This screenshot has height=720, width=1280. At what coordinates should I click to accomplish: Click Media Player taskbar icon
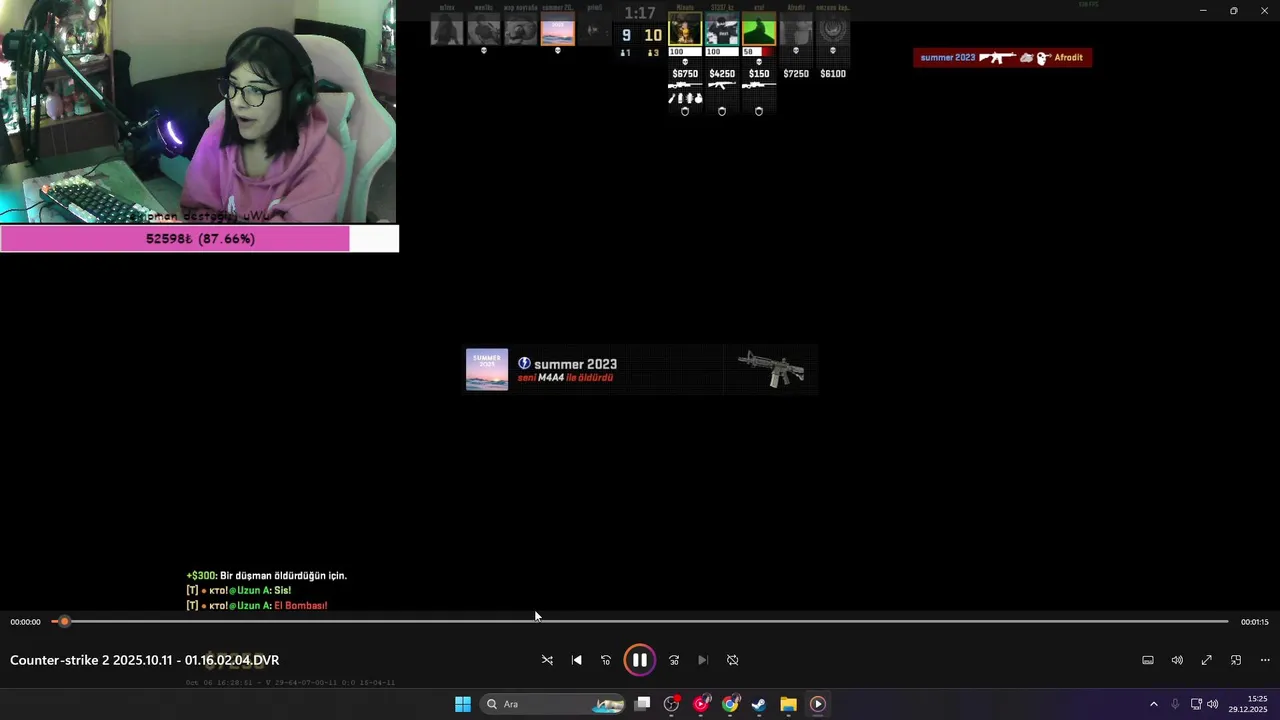817,704
